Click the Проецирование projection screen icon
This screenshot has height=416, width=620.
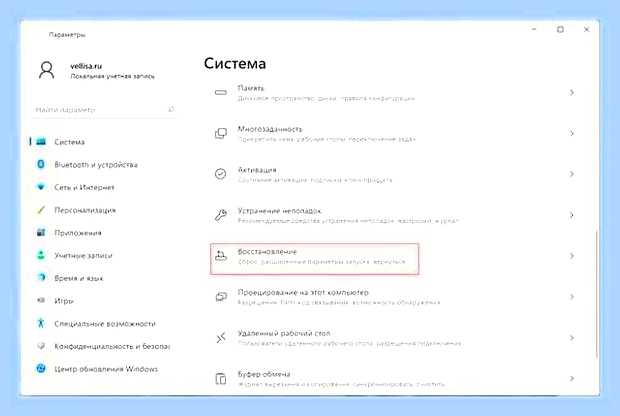click(x=221, y=297)
